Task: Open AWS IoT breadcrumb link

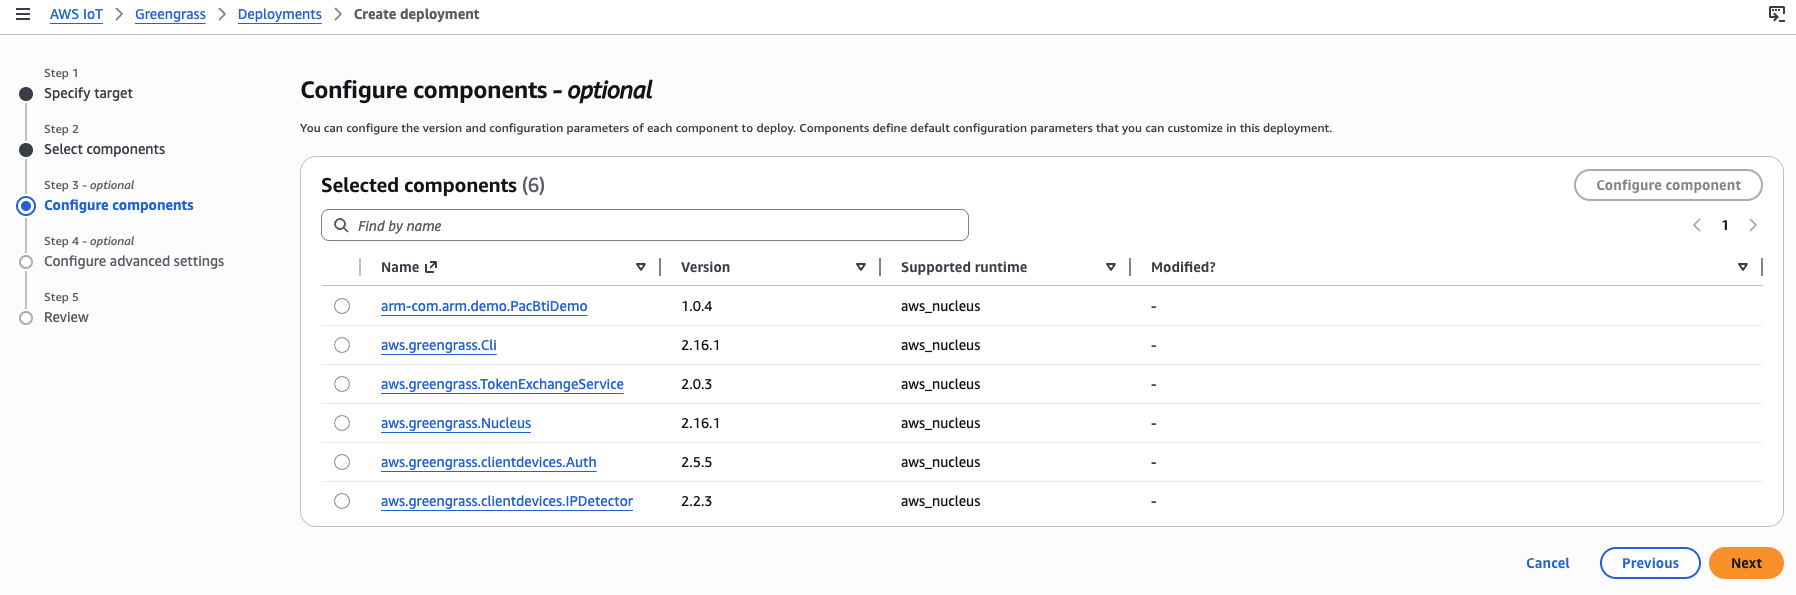Action: click(76, 14)
